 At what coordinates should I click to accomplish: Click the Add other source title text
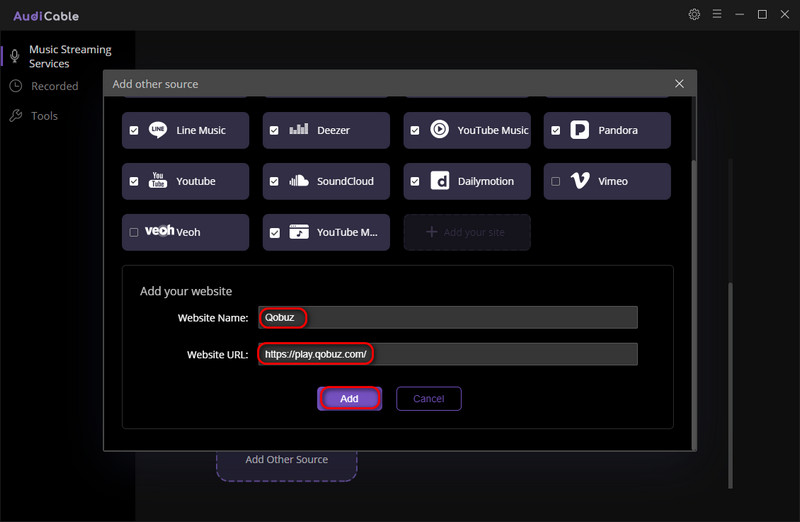tap(155, 84)
